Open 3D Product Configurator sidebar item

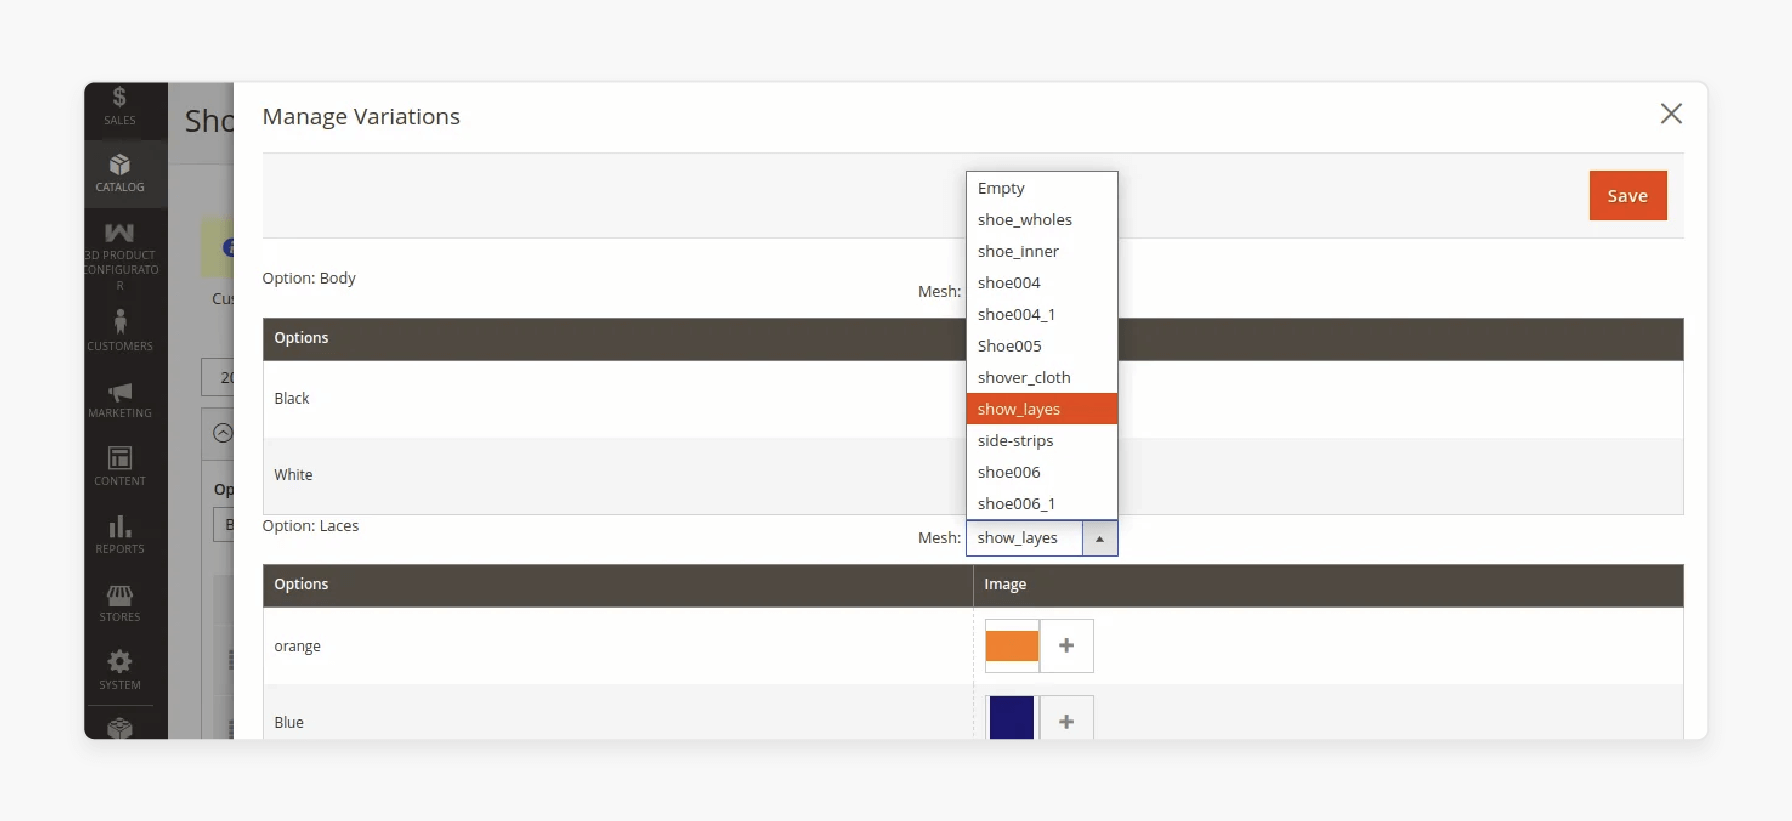coord(120,256)
